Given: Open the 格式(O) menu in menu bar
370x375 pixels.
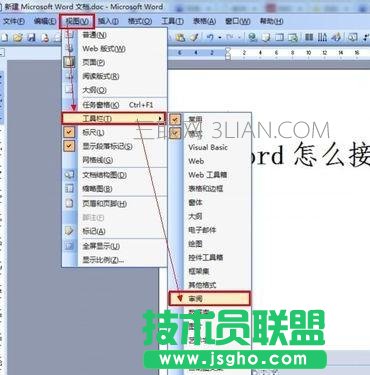Looking at the screenshot, I should [140, 21].
